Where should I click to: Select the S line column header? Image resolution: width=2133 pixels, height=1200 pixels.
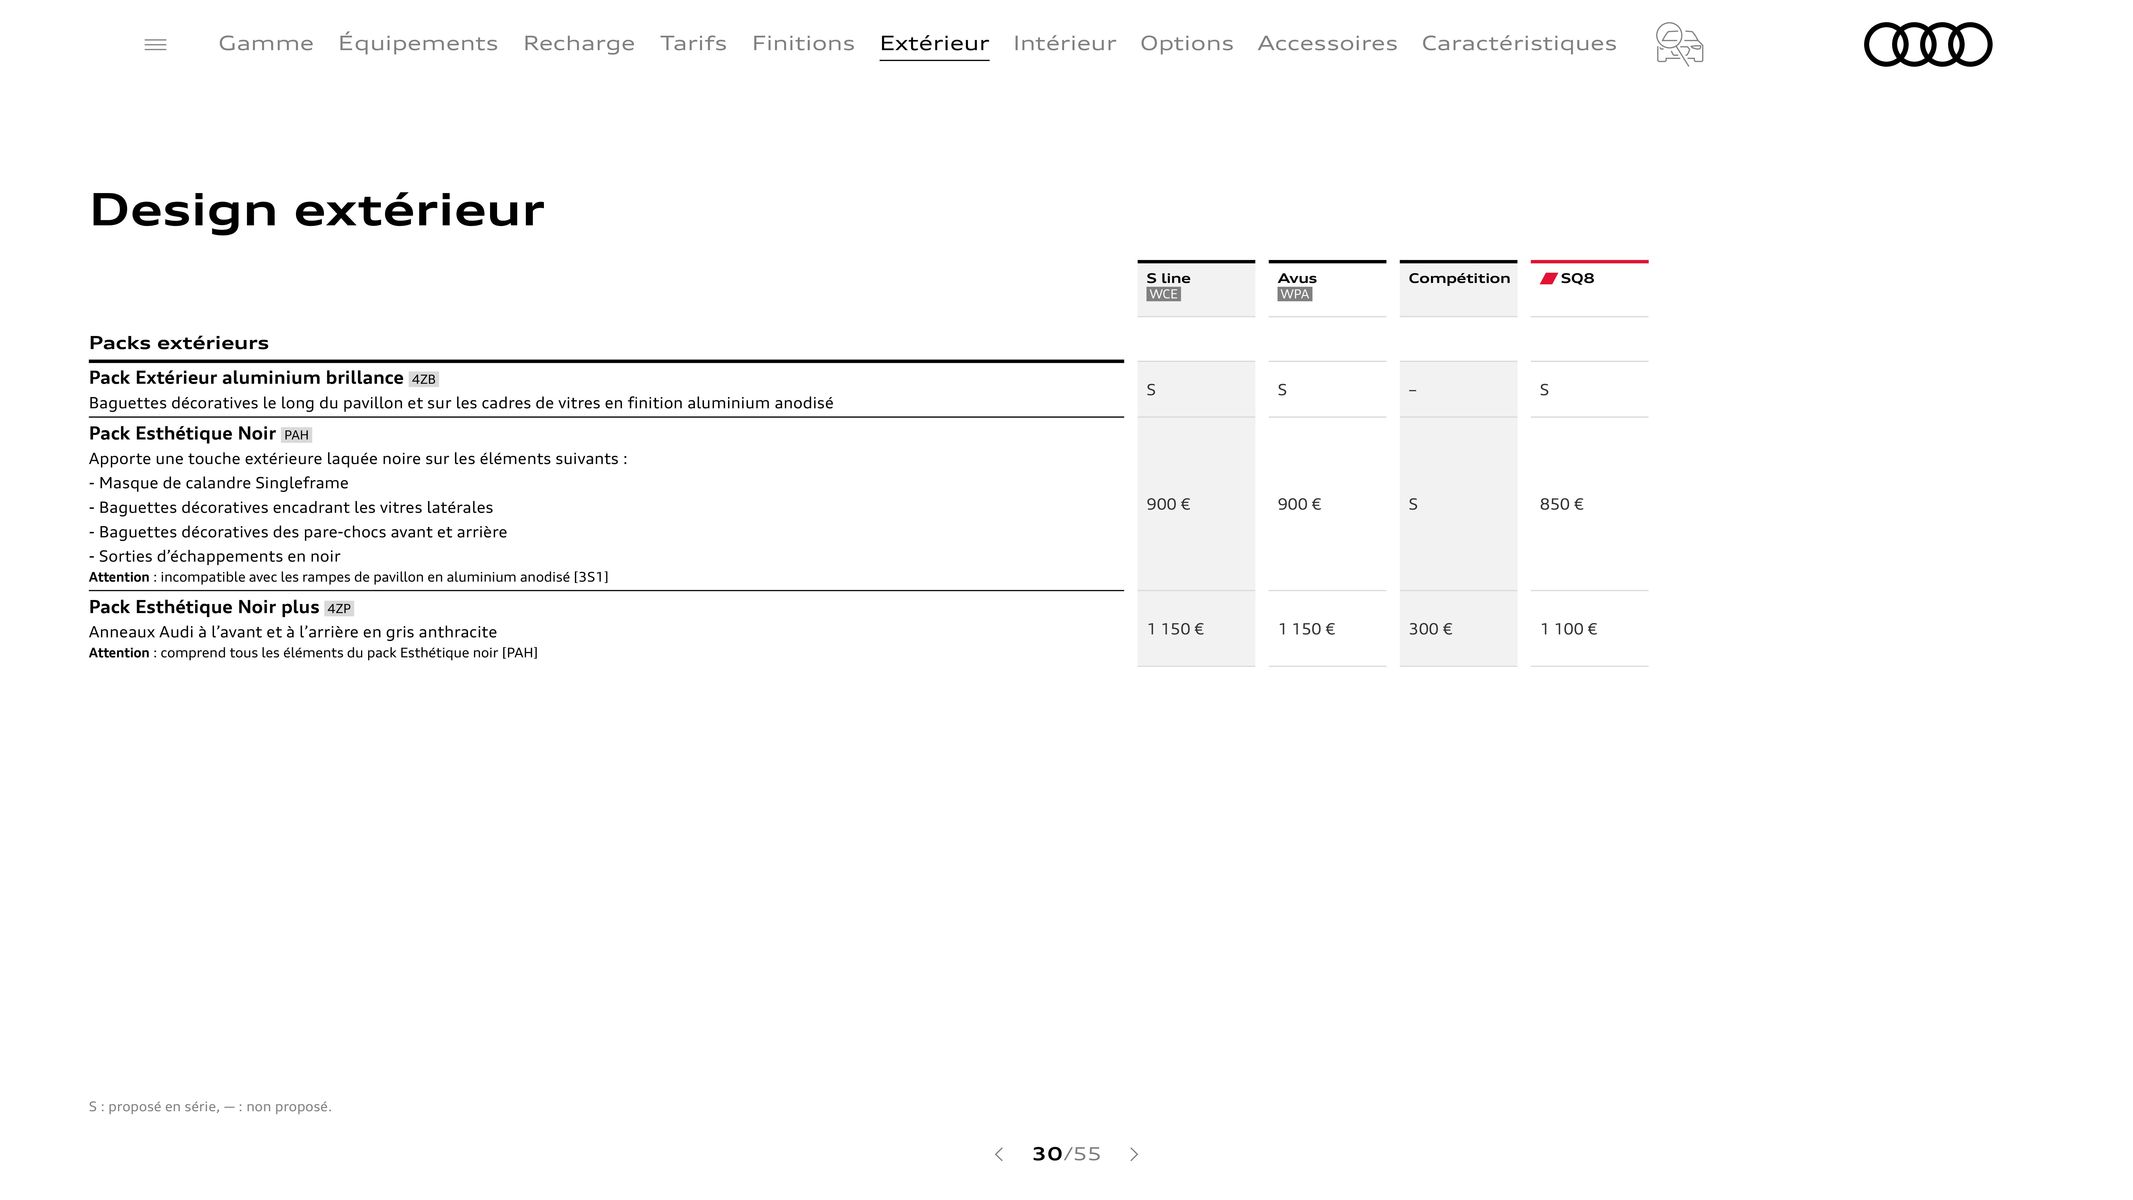(1196, 288)
